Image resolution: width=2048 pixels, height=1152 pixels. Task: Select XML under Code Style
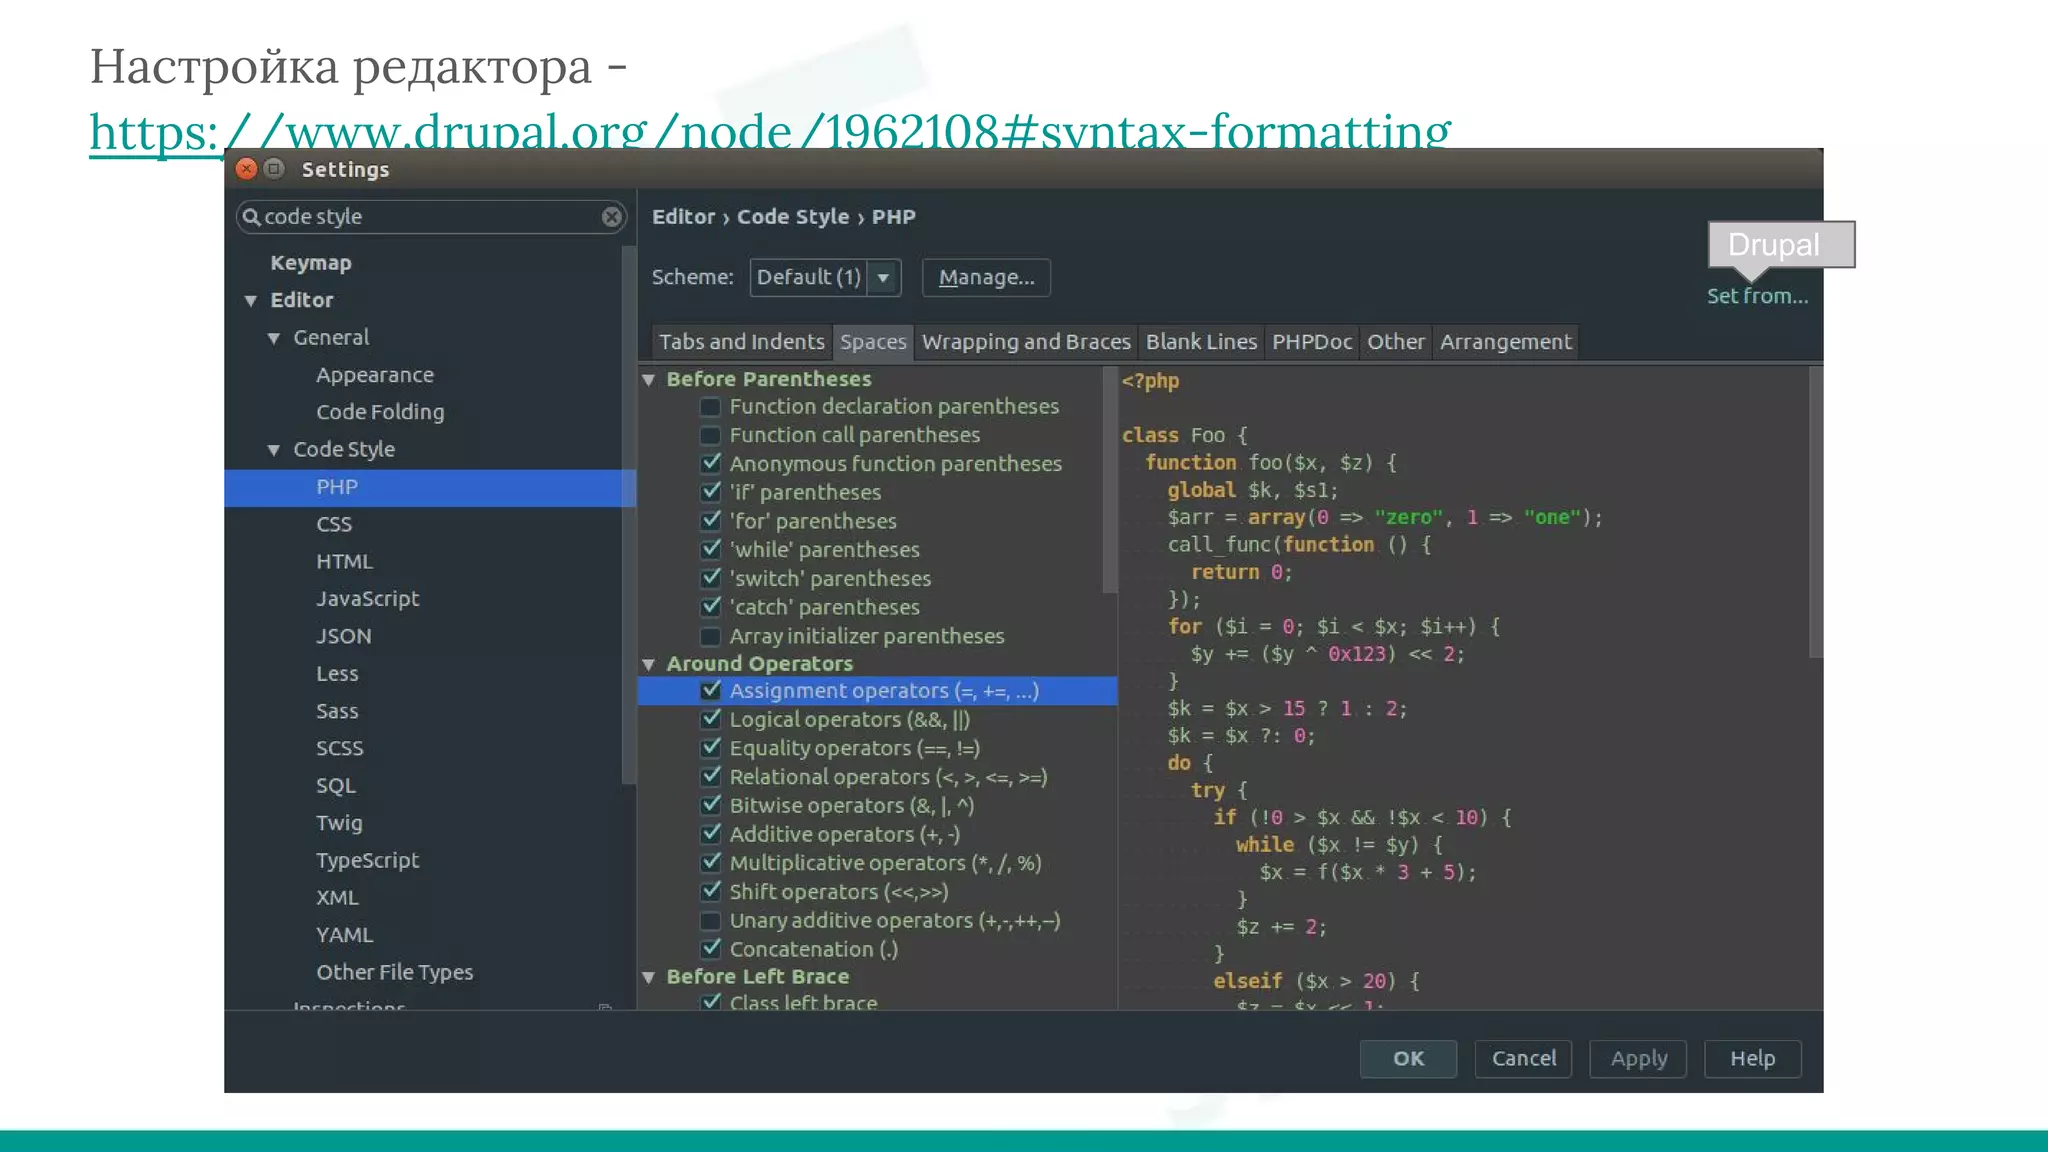tap(337, 898)
